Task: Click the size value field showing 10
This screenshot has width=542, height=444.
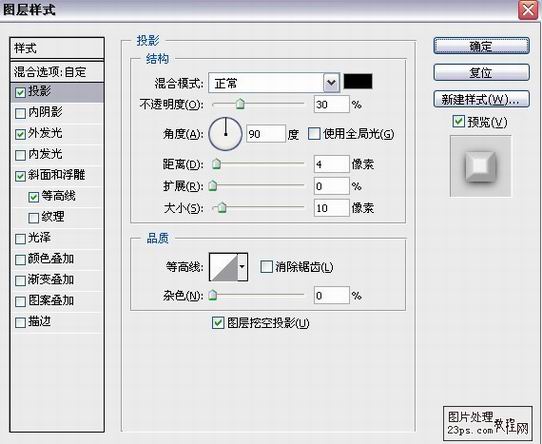Action: point(332,208)
